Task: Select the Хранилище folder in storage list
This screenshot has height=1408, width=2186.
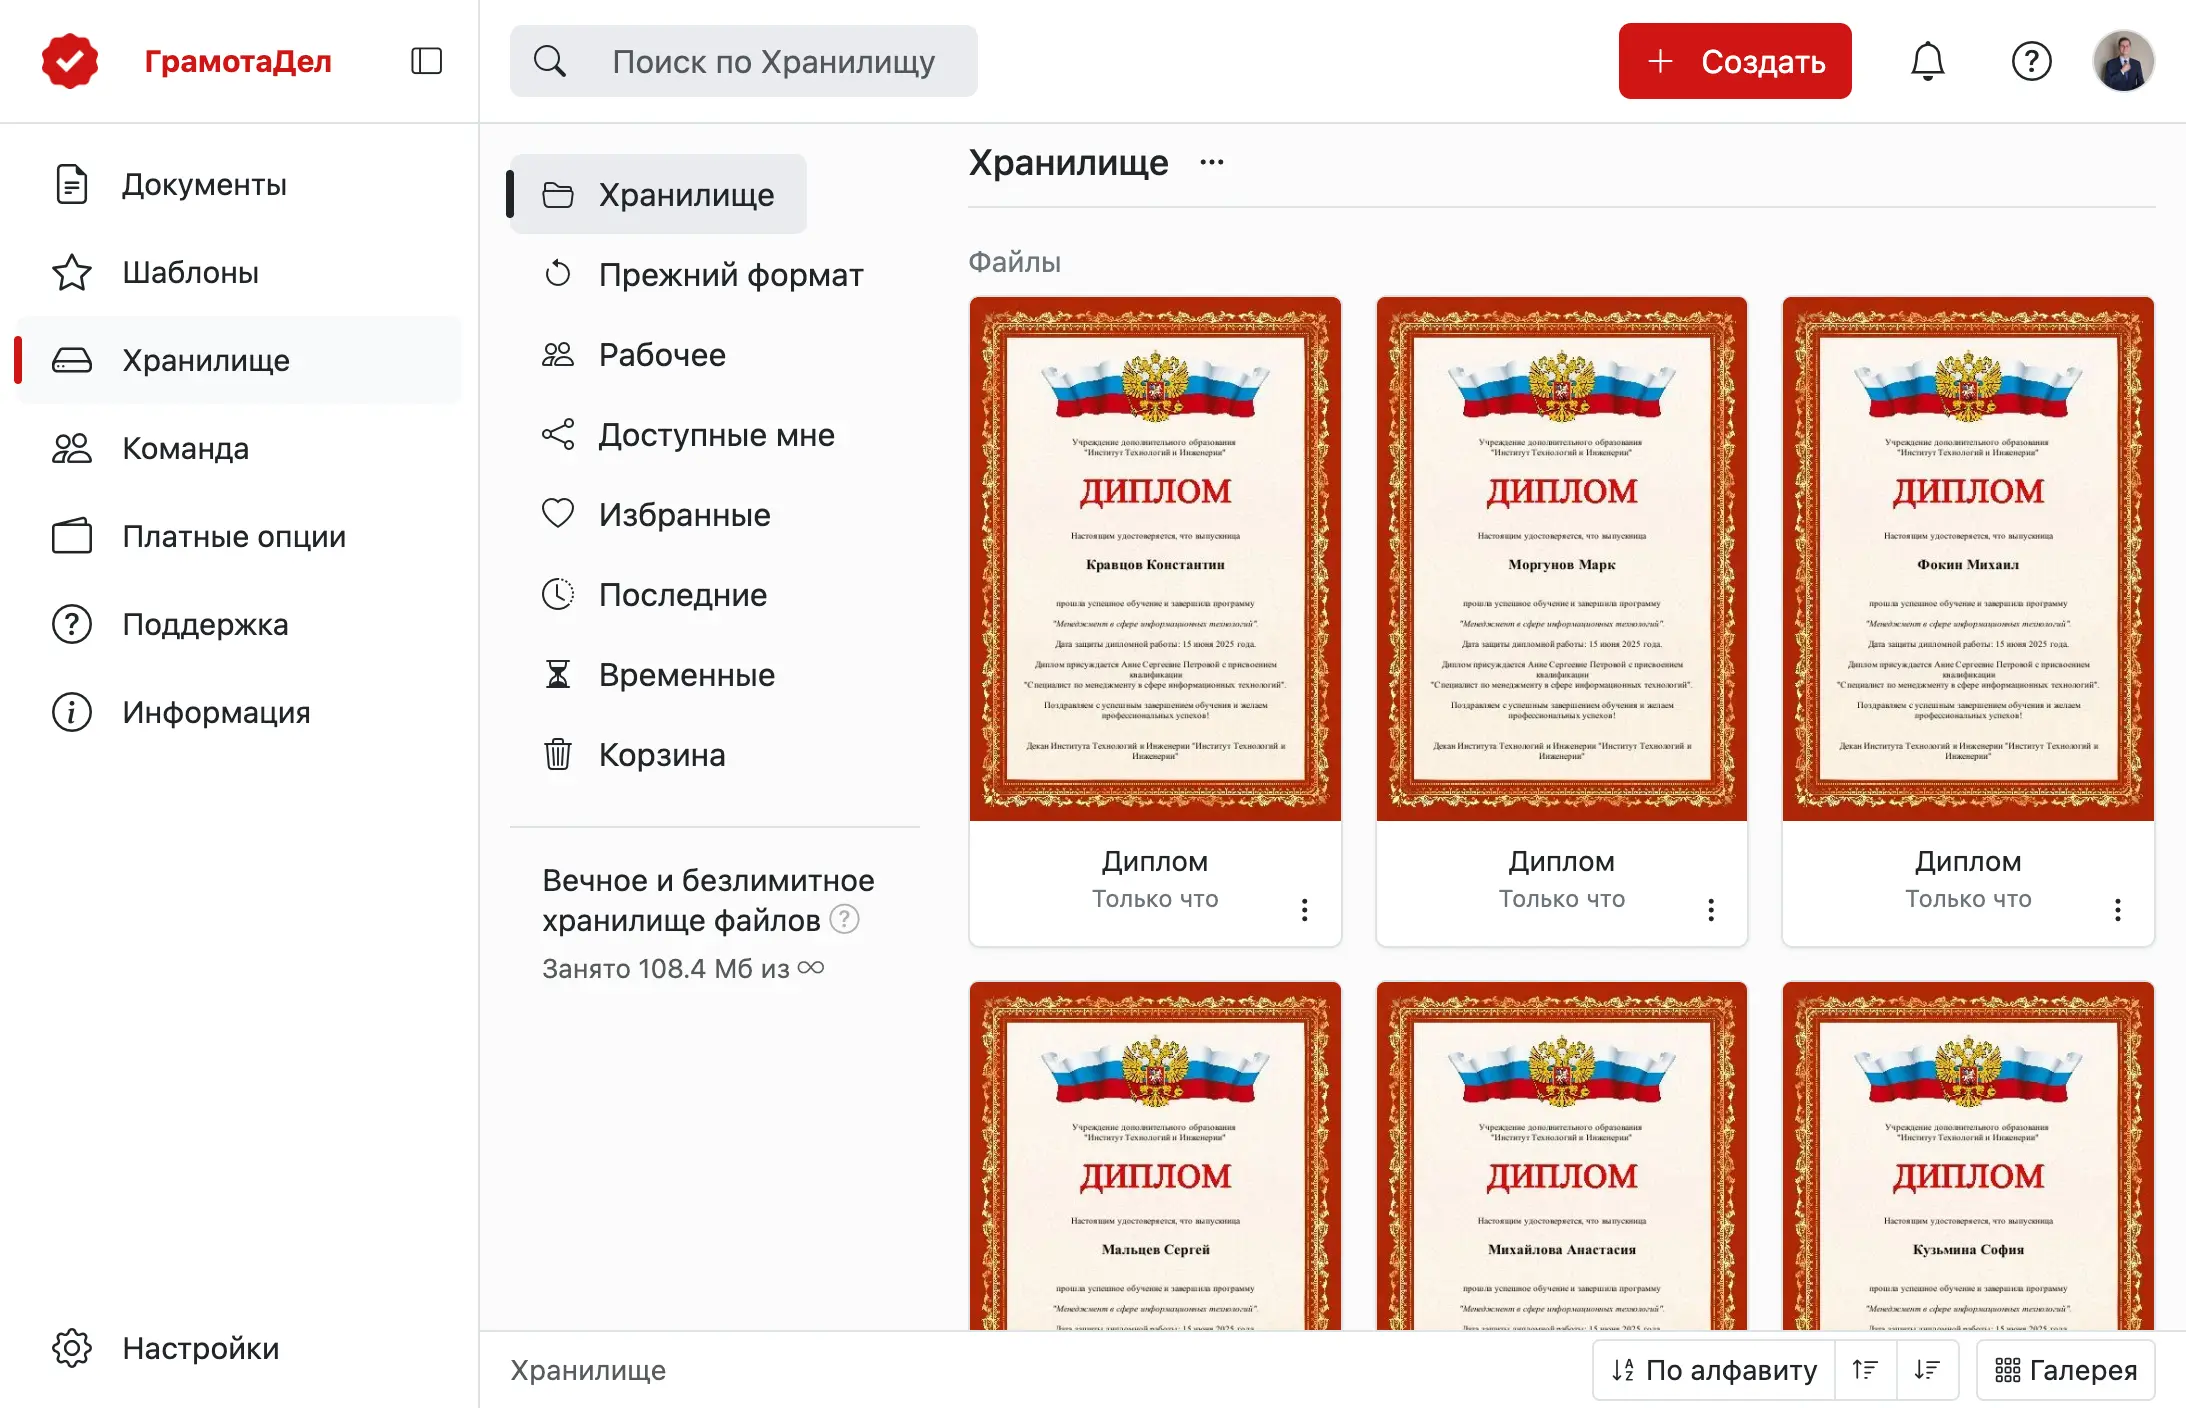Action: [x=658, y=194]
